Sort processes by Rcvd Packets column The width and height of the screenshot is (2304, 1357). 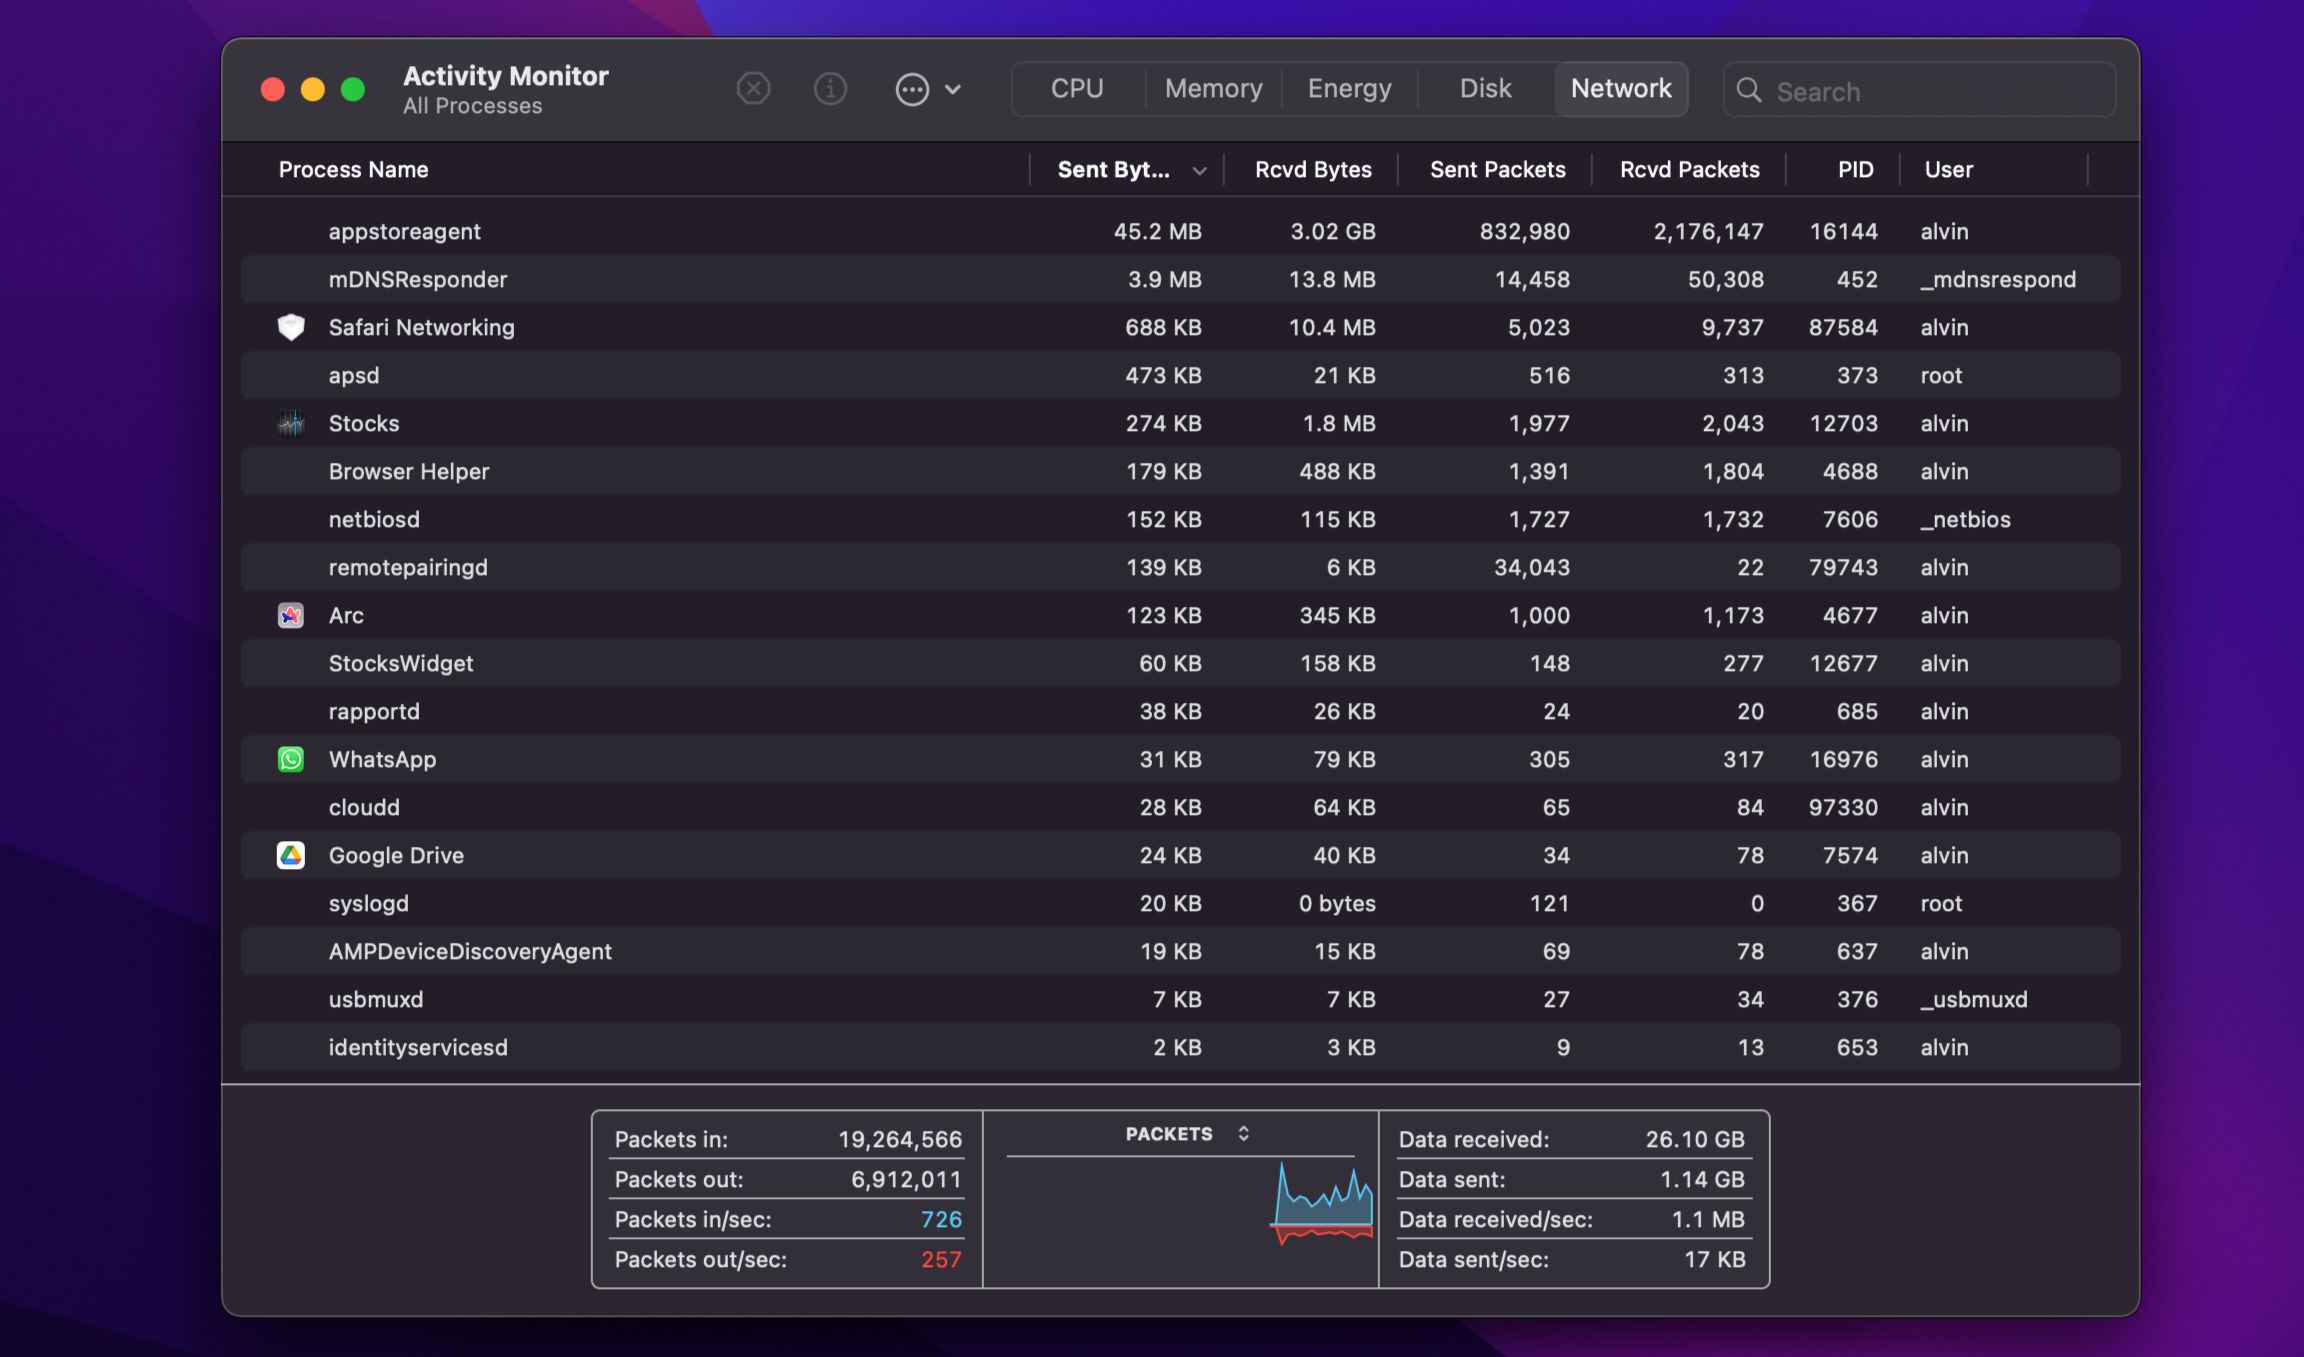pos(1688,170)
